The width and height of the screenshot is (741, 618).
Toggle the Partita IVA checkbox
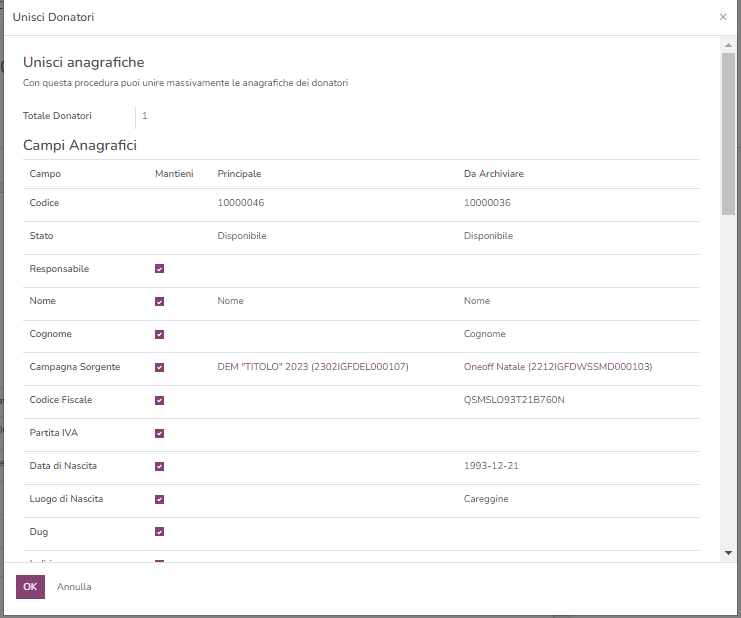pos(160,433)
